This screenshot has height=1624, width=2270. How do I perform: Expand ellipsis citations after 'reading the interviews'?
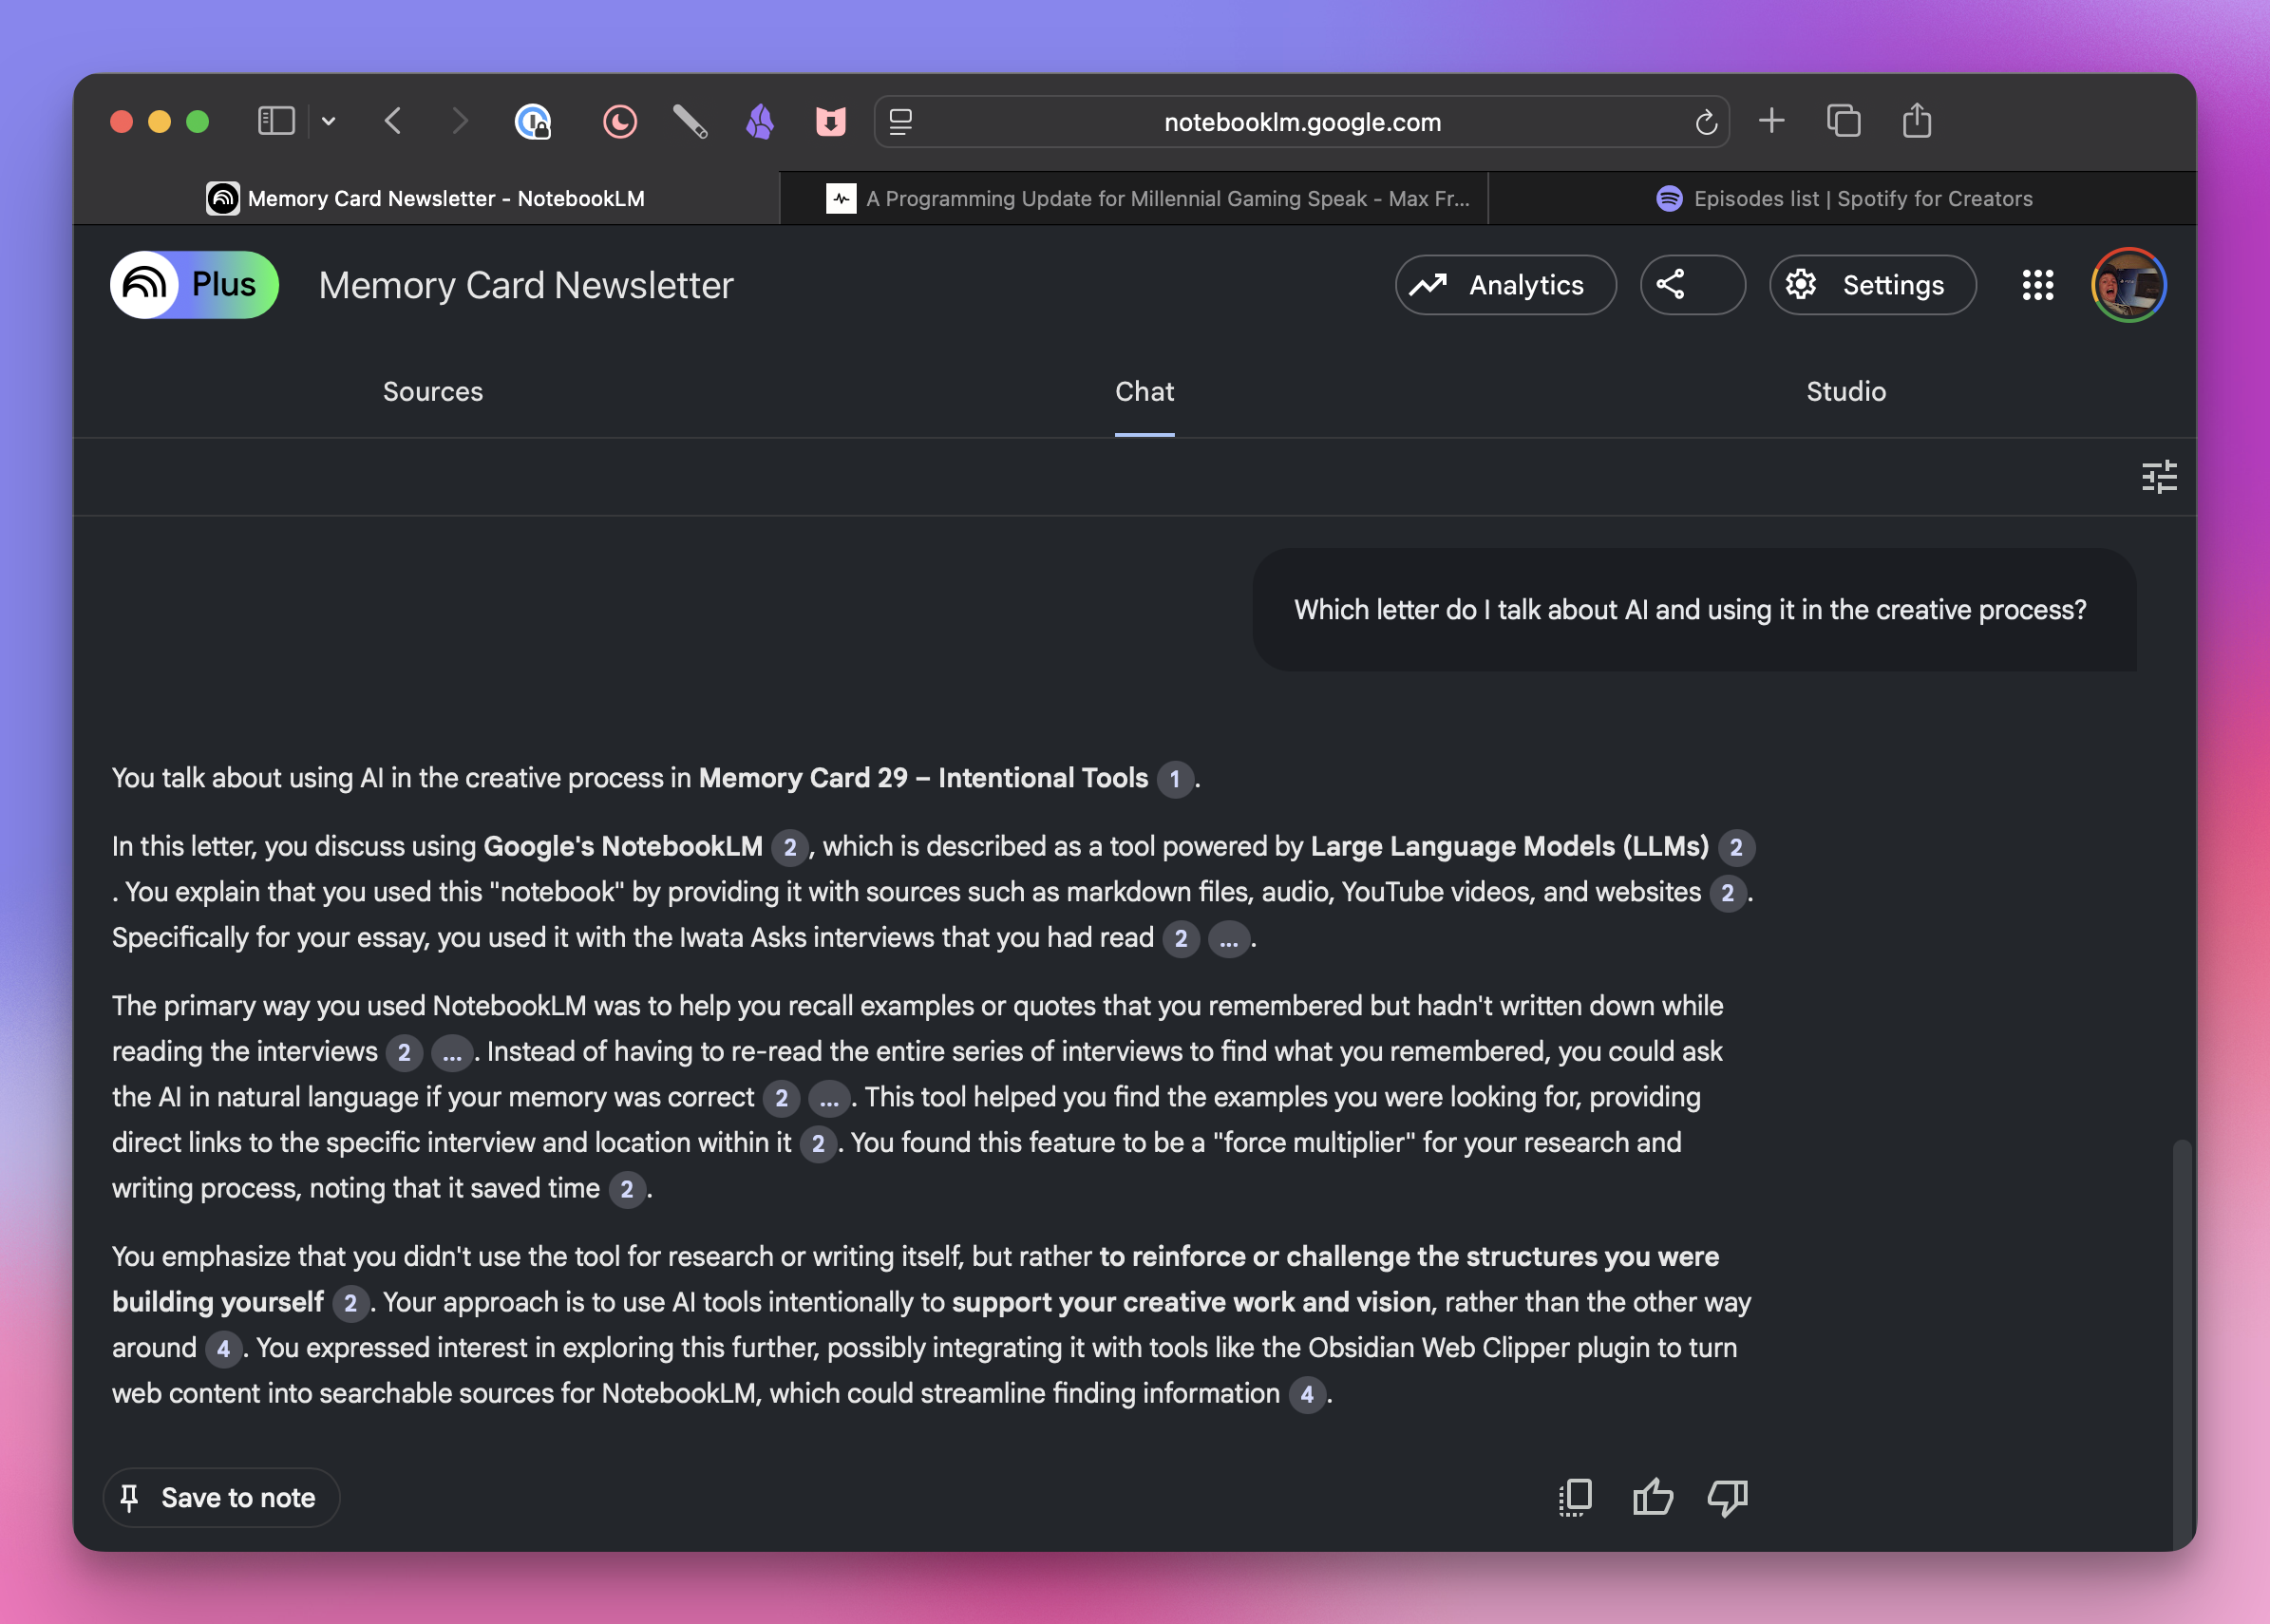coord(452,1053)
